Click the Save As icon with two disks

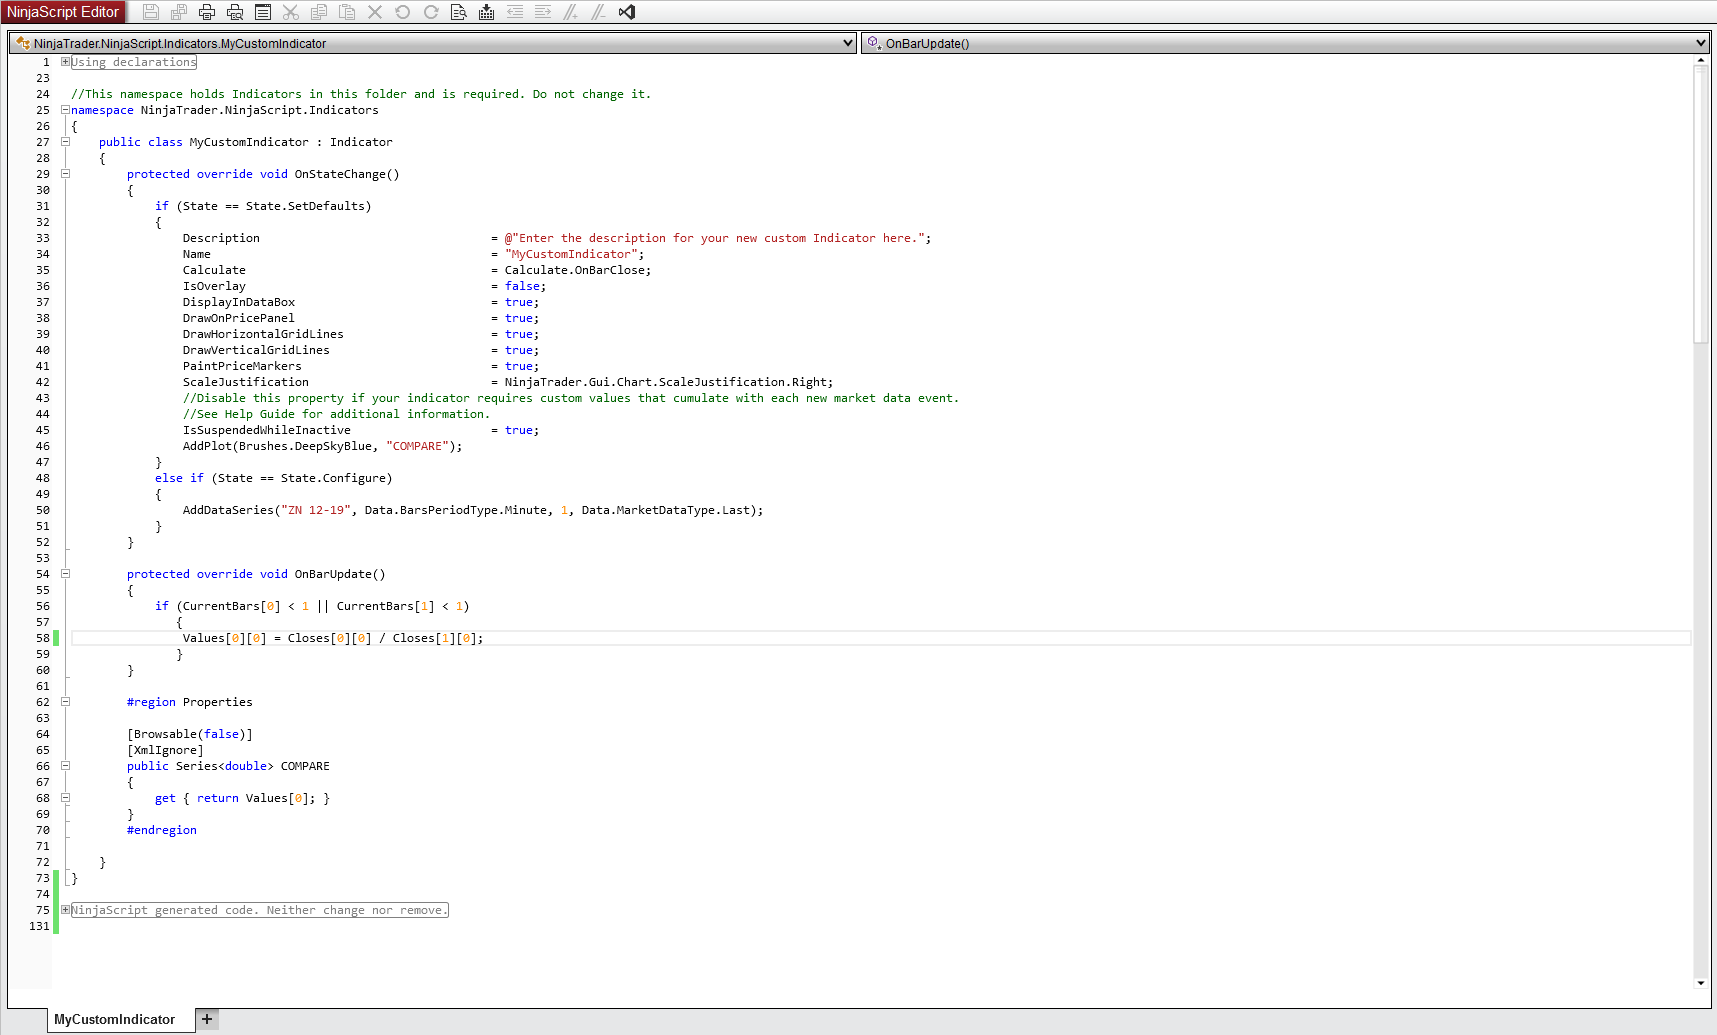(x=179, y=12)
